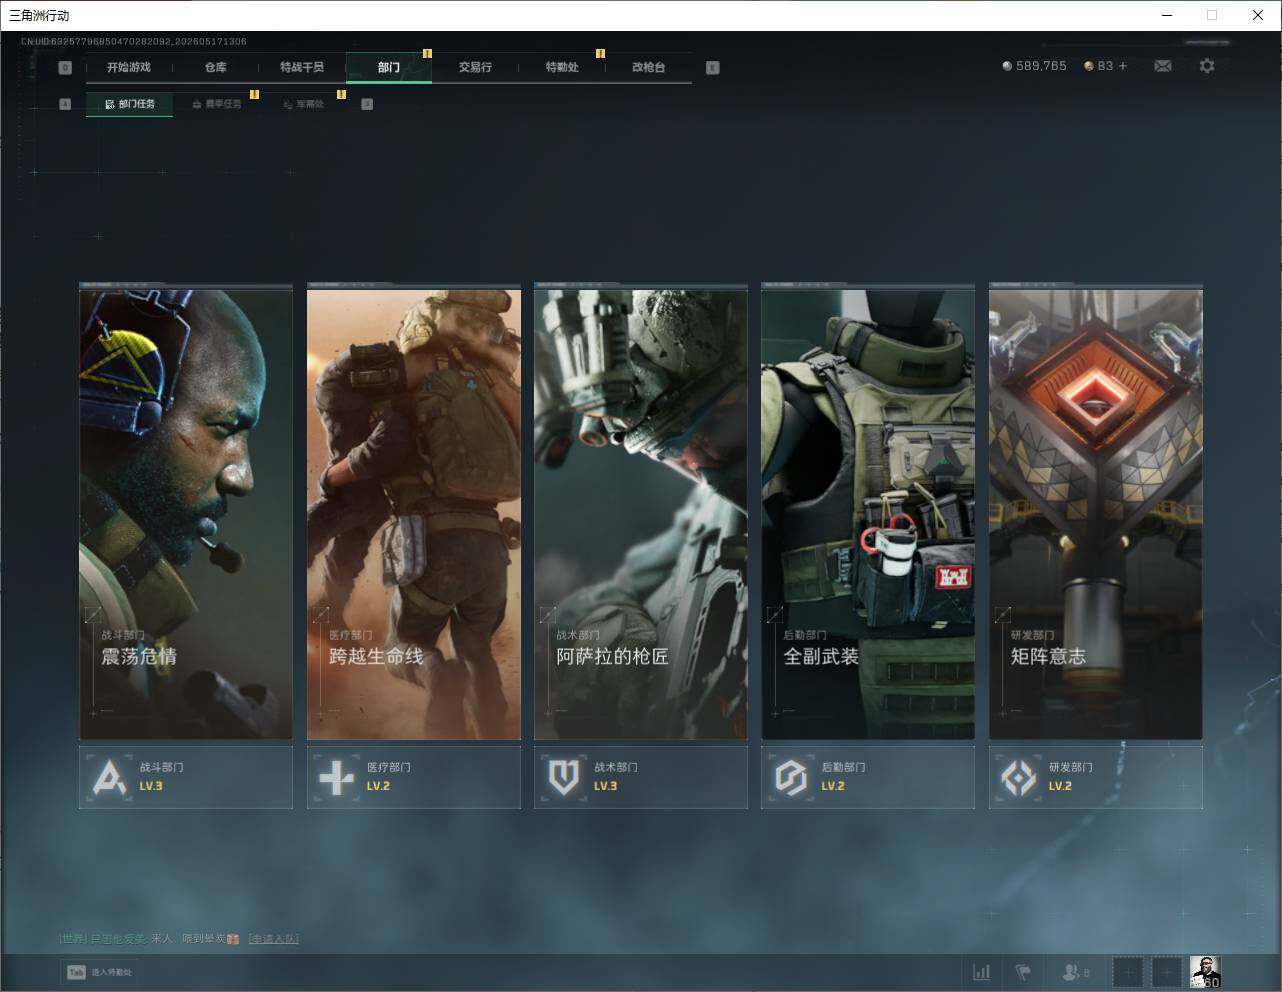Viewport: 1282px width, 992px height.
Task: Click the 后勤部门 hexagon emblem icon
Action: pyautogui.click(x=791, y=777)
